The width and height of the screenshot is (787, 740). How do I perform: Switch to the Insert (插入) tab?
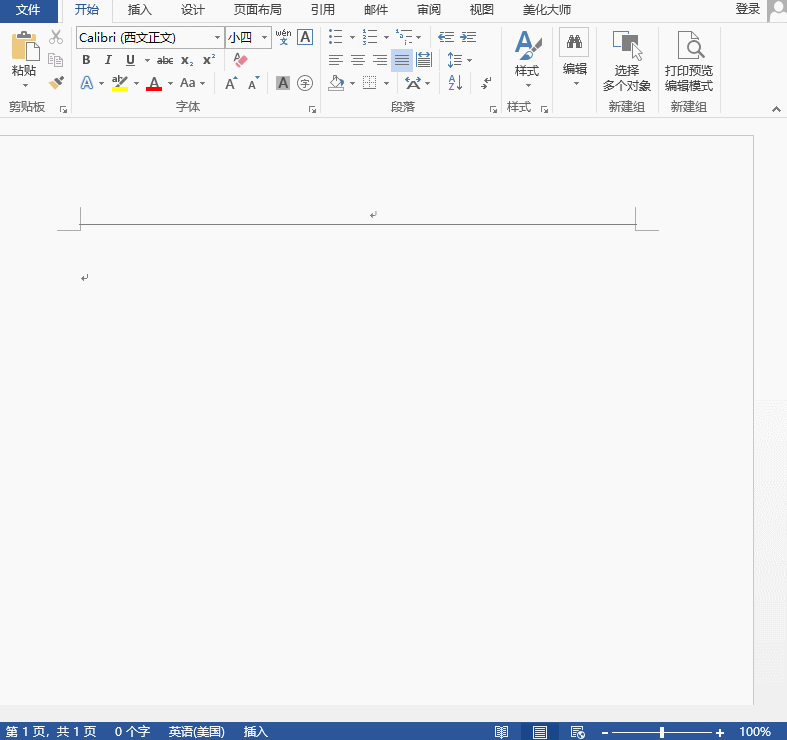pyautogui.click(x=140, y=10)
